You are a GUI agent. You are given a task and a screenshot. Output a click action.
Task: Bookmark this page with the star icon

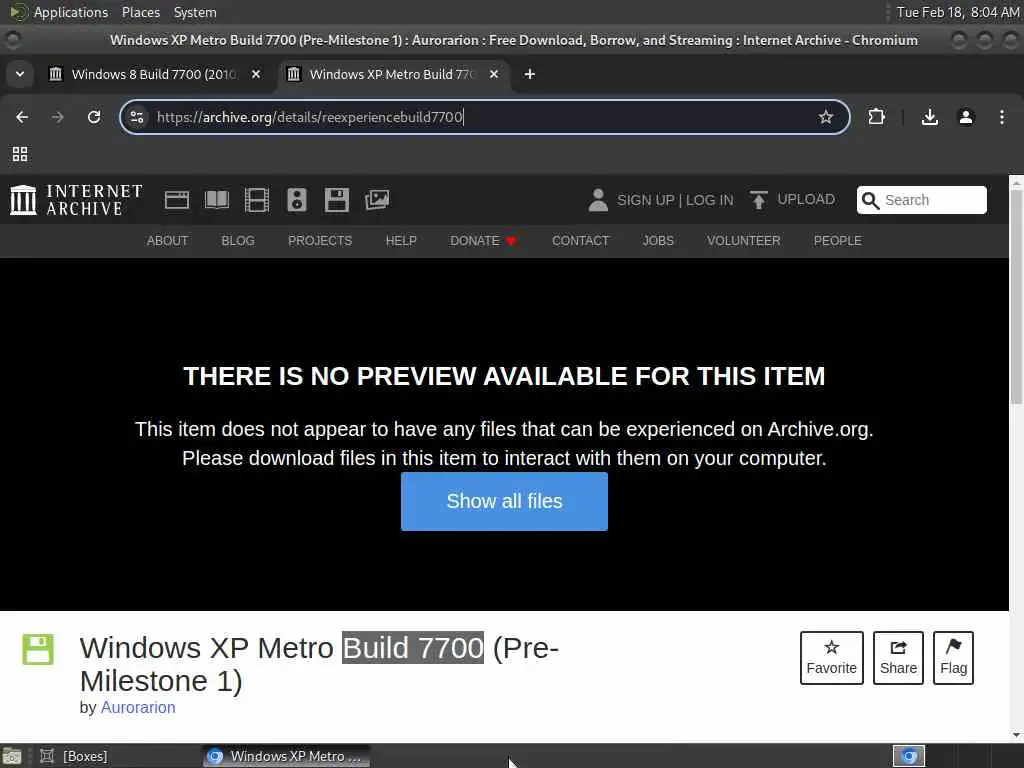[x=825, y=117]
